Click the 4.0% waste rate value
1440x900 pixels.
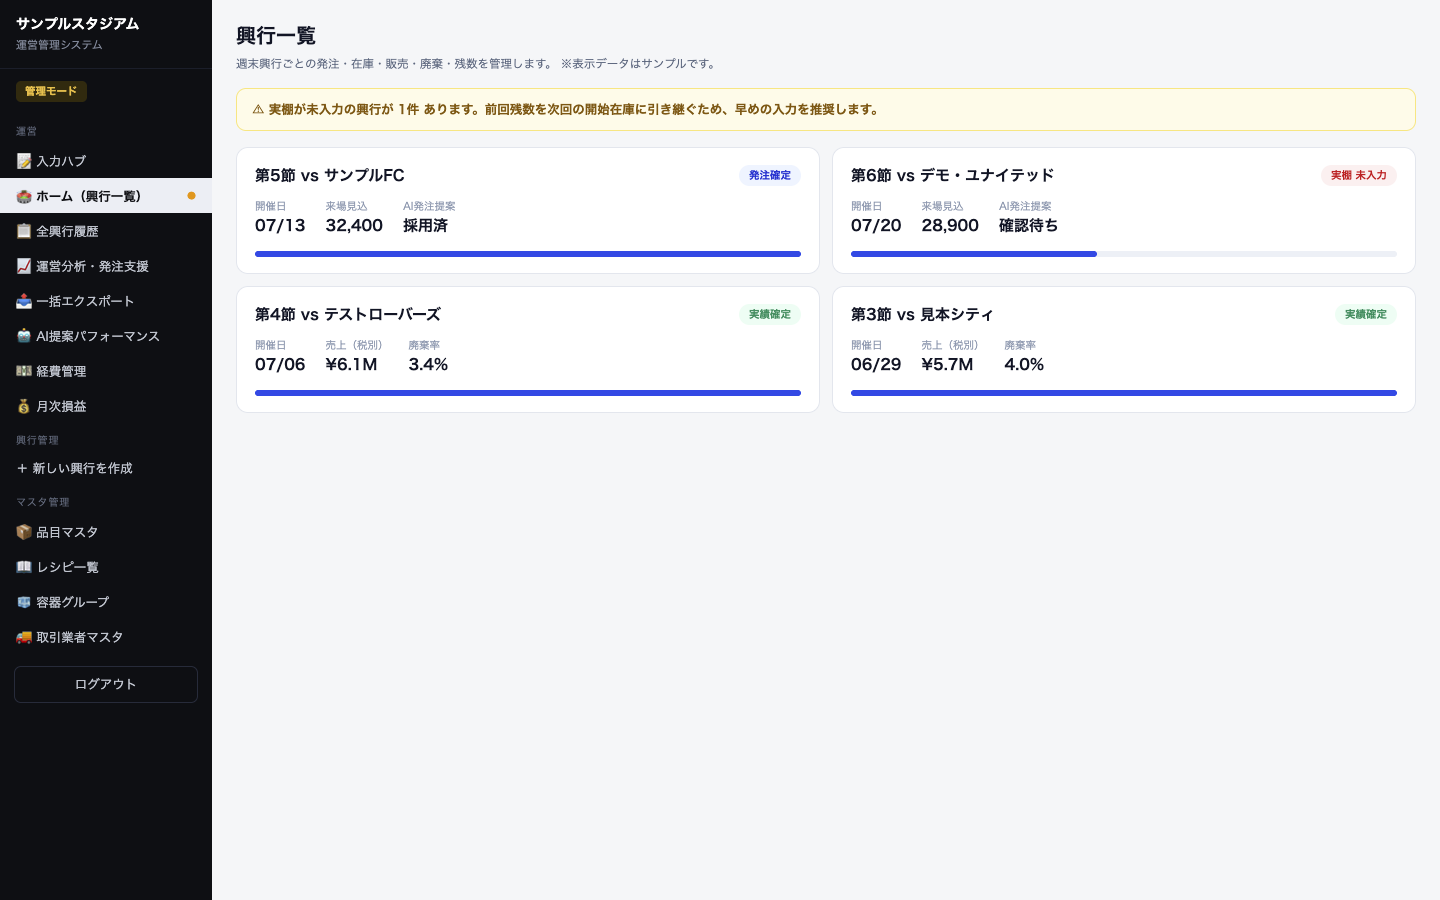tap(1024, 365)
